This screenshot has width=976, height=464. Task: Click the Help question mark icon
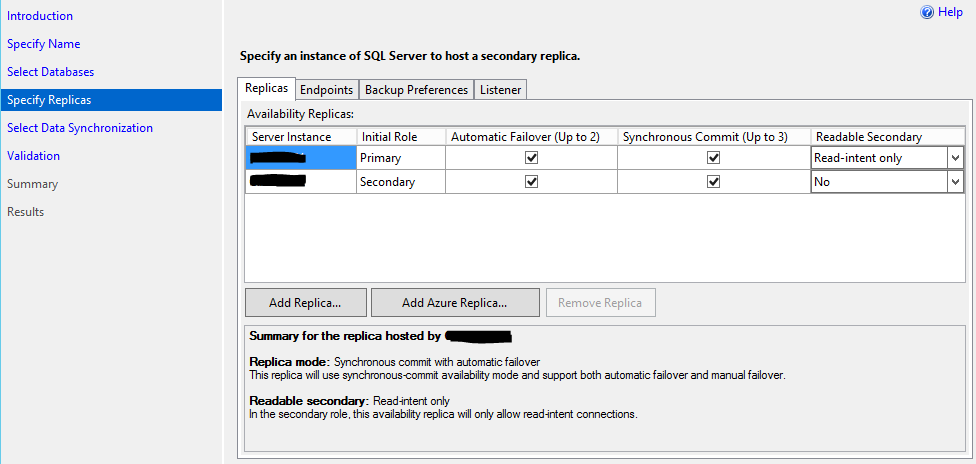point(927,12)
